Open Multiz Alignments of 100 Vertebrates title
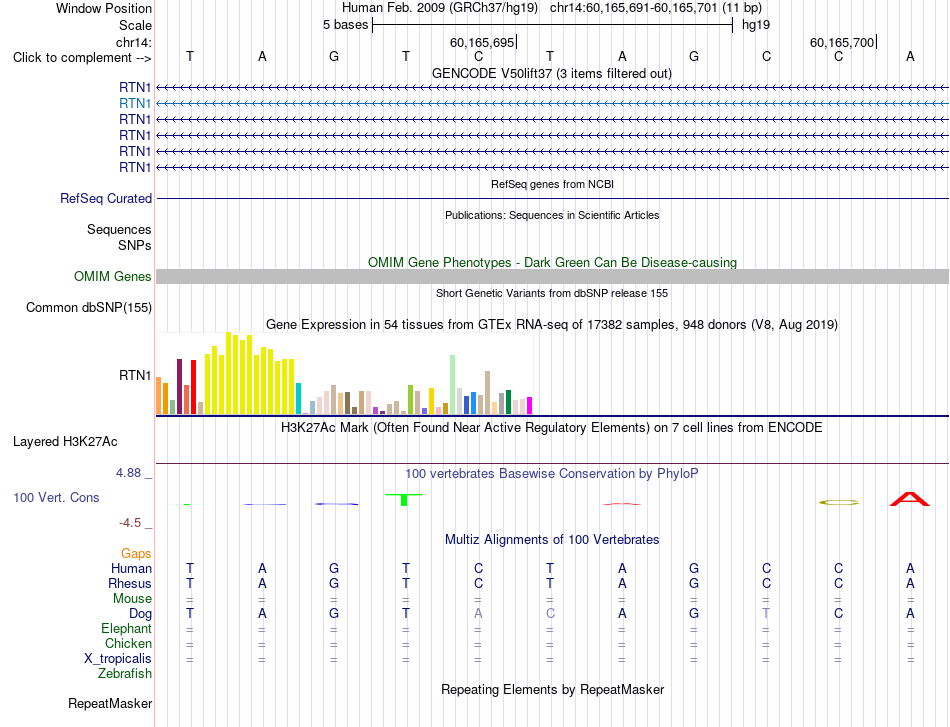Screen dimensions: 950x727 coord(552,540)
